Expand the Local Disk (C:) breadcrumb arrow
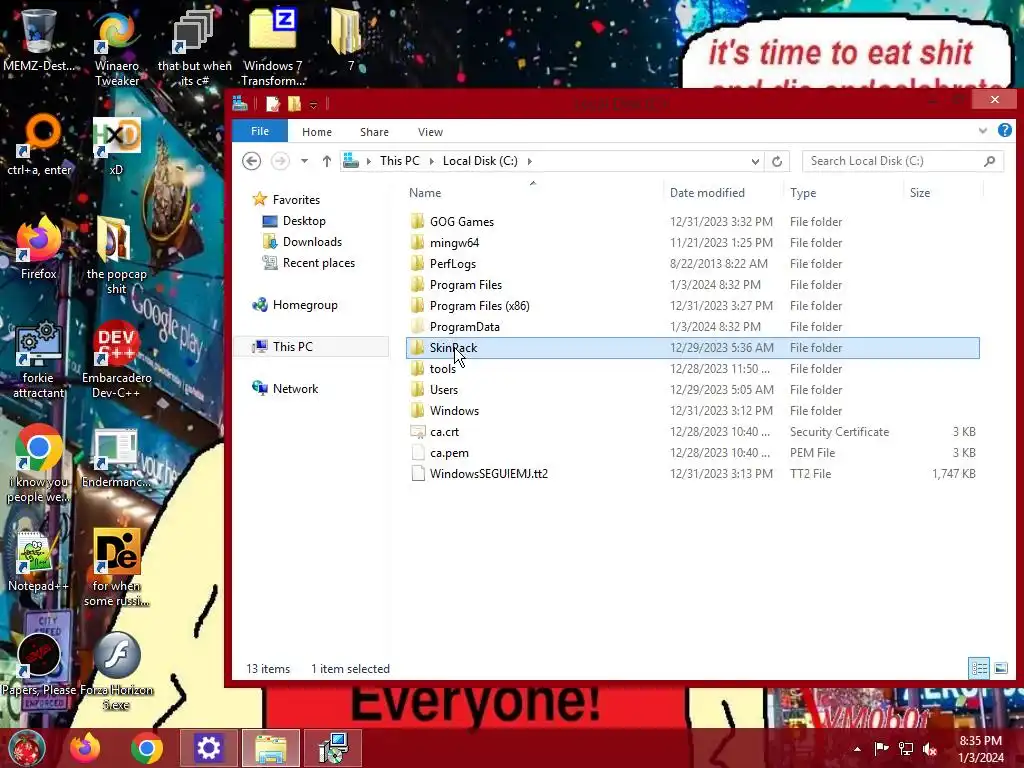Viewport: 1024px width, 768px height. pyautogui.click(x=530, y=161)
